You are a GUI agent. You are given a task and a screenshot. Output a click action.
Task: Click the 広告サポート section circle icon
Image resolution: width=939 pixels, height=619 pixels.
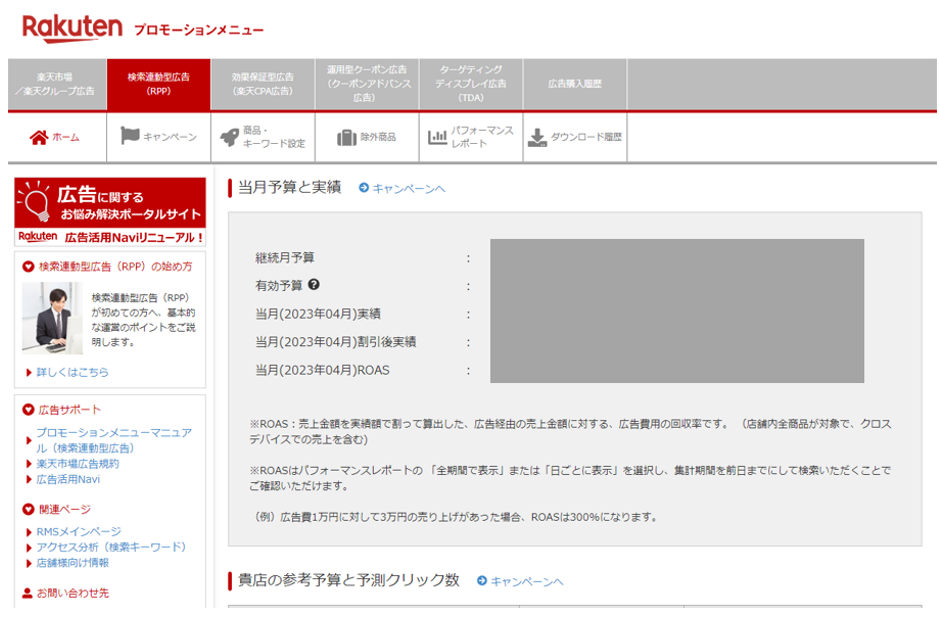click(28, 410)
